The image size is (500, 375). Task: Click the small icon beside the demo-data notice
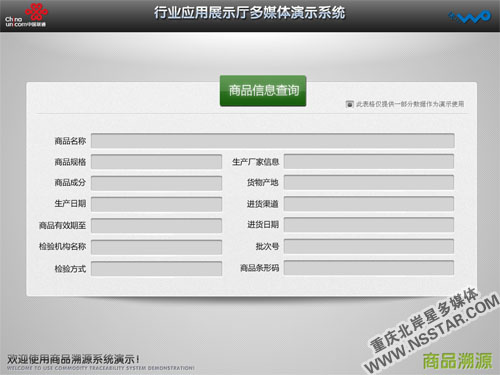click(x=349, y=104)
